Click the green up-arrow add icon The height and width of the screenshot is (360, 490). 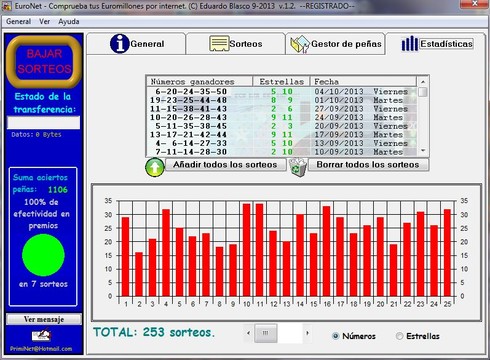[155, 167]
